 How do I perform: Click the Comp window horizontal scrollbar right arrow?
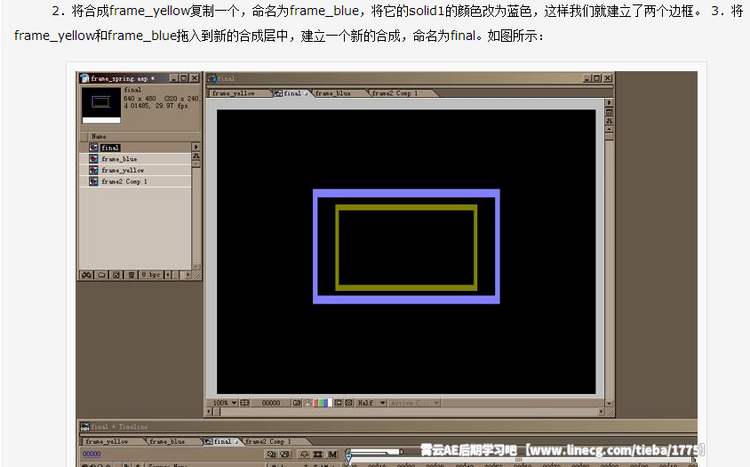point(601,411)
